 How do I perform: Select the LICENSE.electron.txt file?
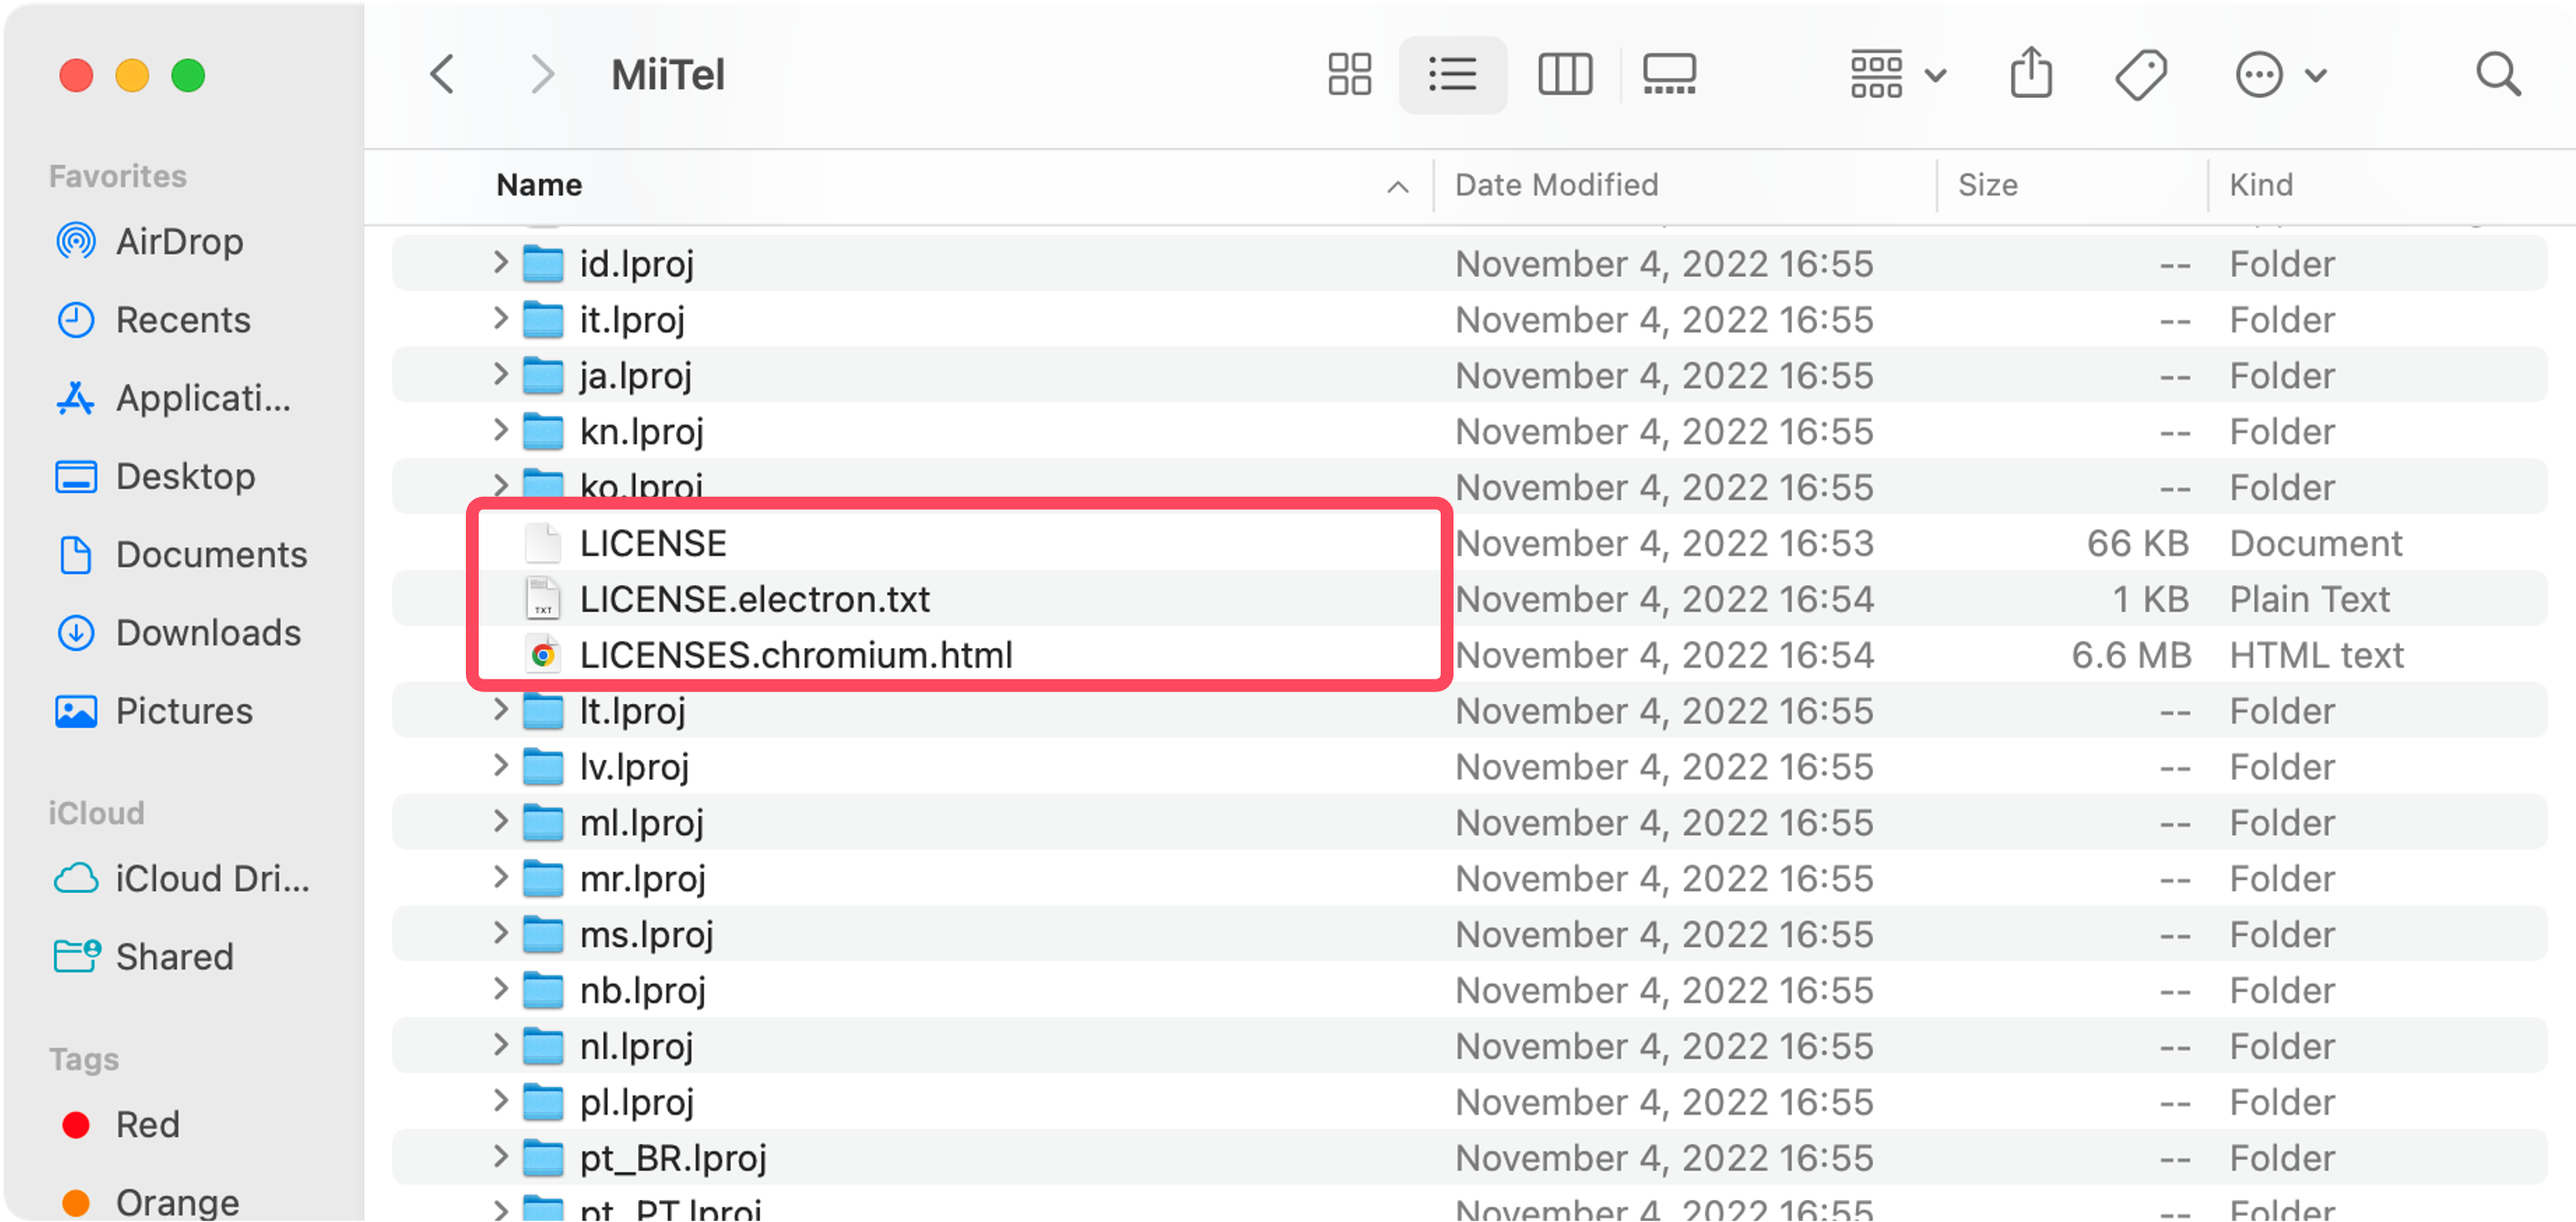tap(754, 599)
